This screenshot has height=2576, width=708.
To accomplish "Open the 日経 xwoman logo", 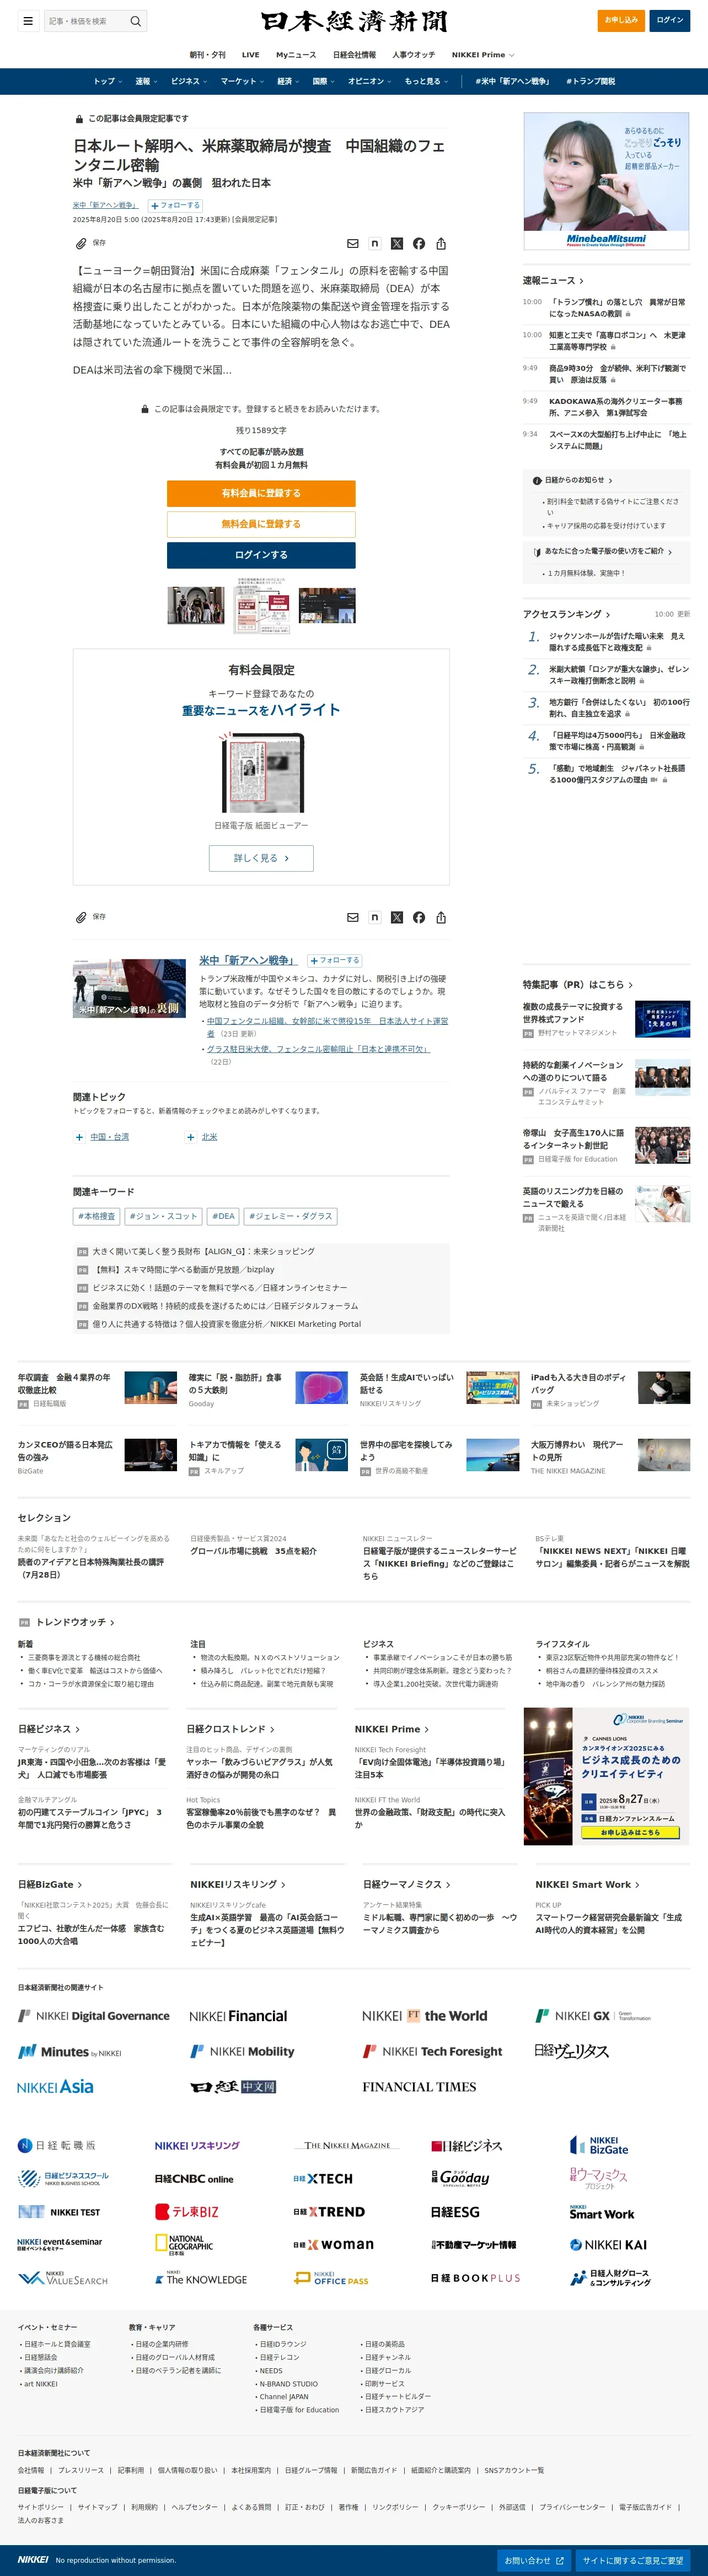I will [334, 2245].
